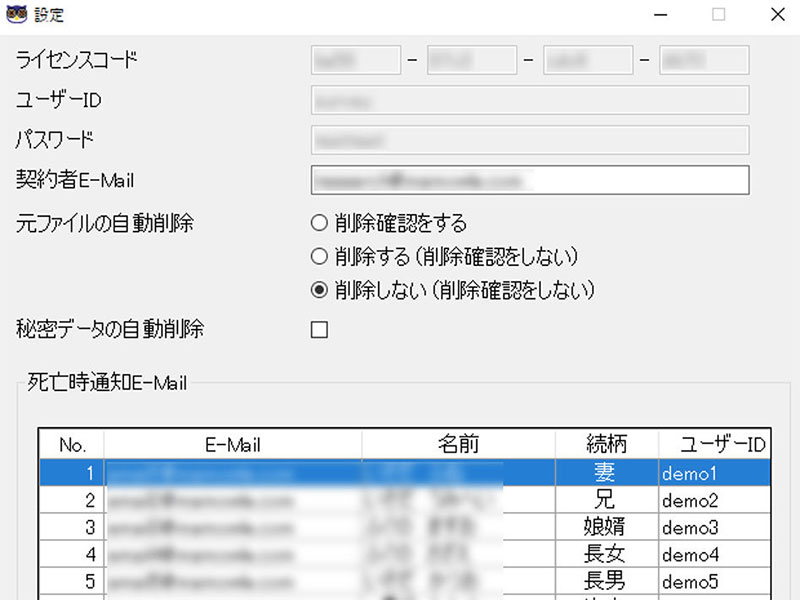Sort by E-Mail column header
800x600 pixels.
click(233, 445)
